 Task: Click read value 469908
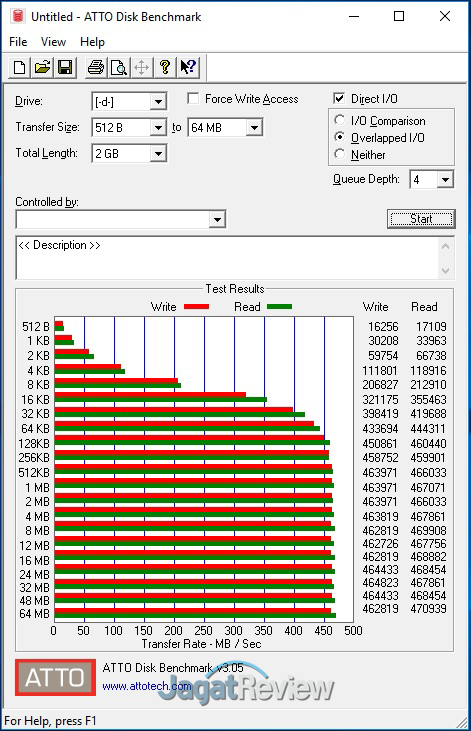point(428,531)
